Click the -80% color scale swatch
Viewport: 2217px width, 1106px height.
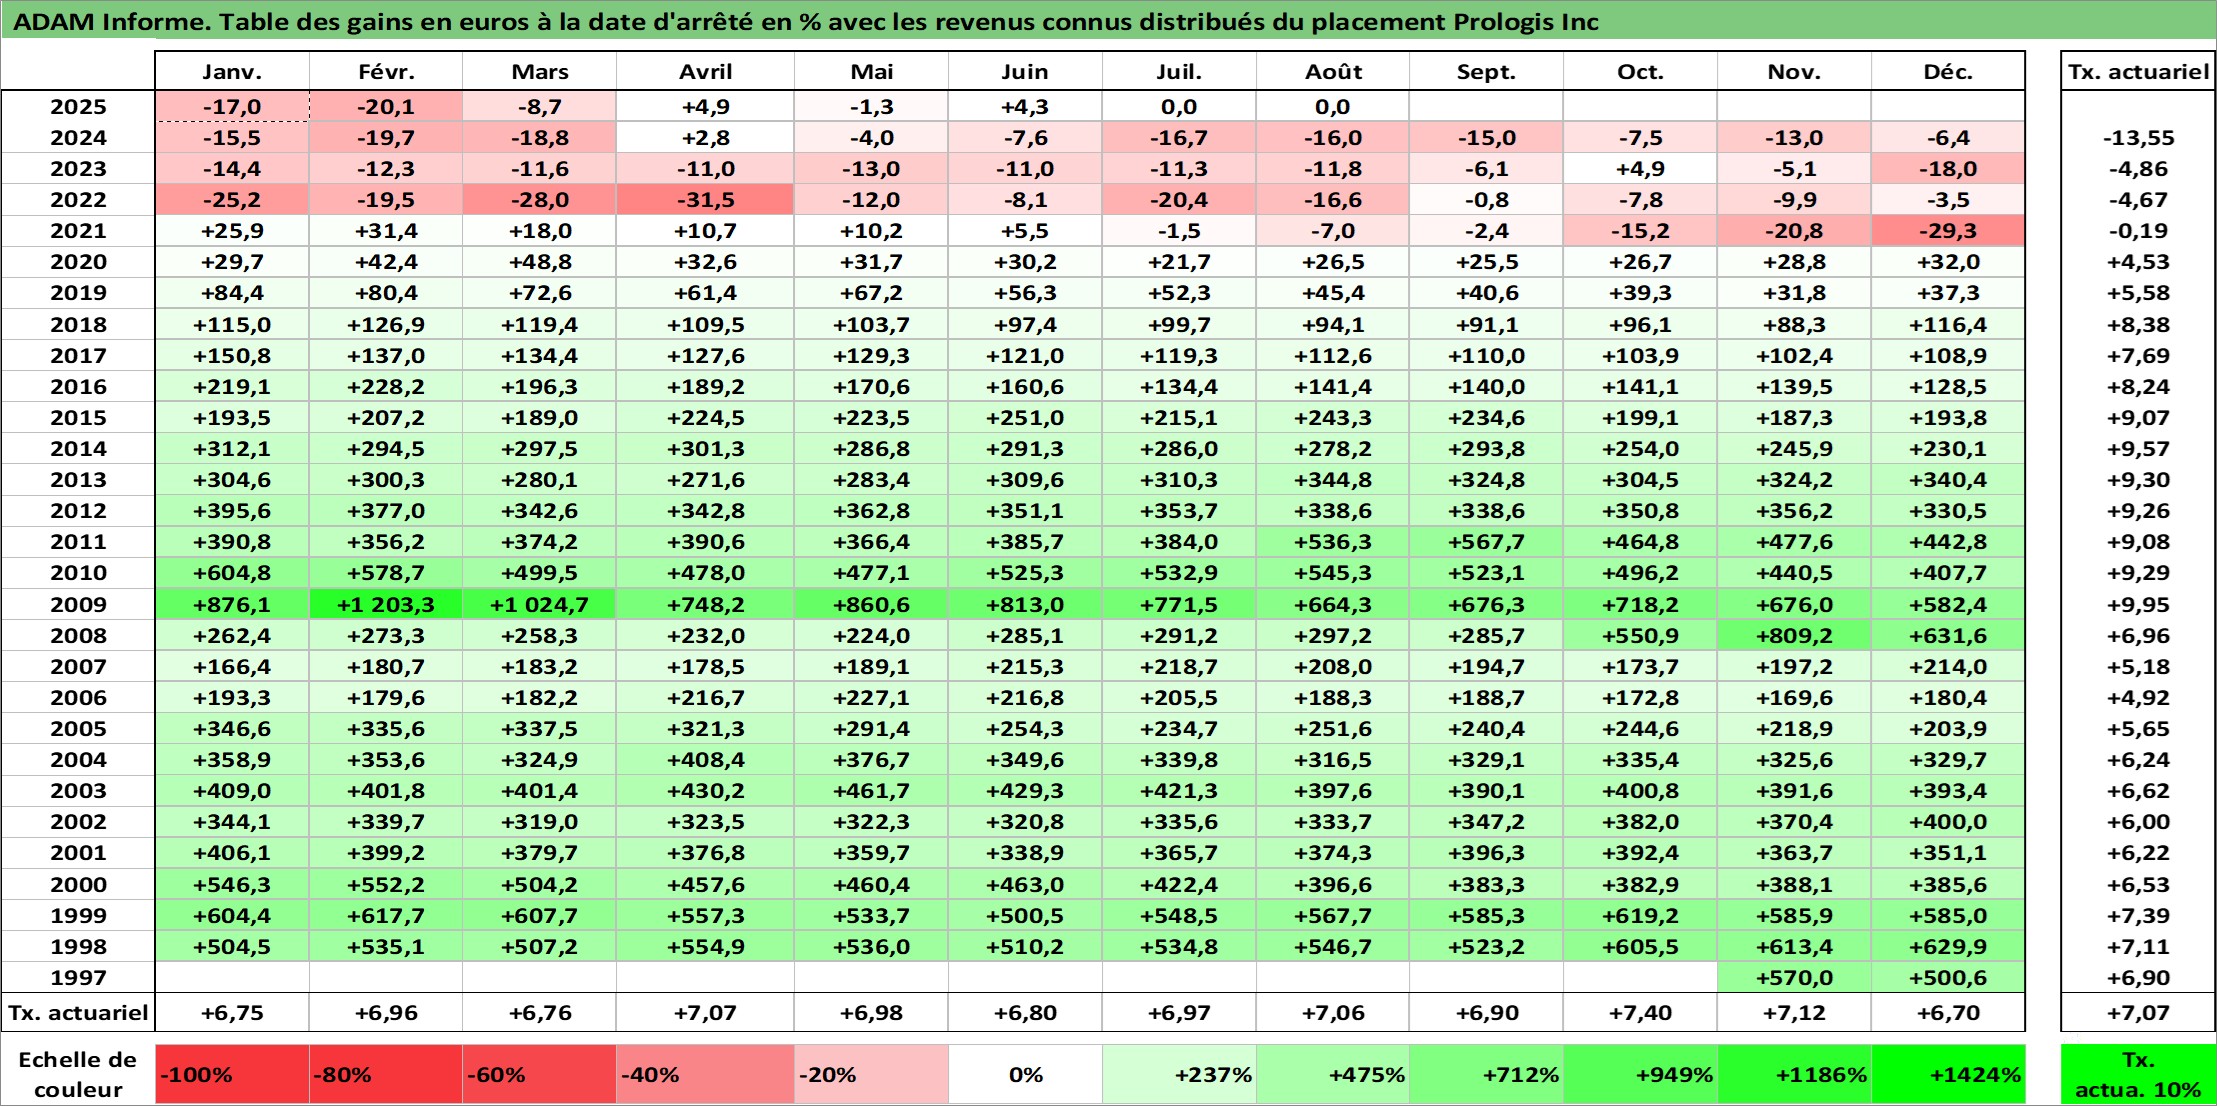point(386,1075)
